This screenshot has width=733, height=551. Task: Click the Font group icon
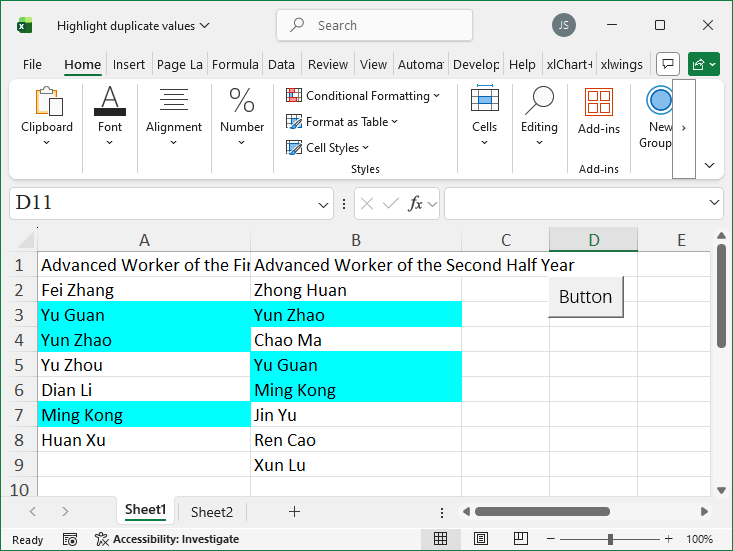[x=110, y=102]
